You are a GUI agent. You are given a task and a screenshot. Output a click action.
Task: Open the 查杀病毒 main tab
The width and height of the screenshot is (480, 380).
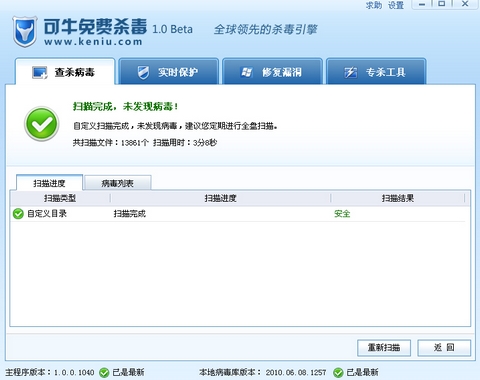[65, 72]
